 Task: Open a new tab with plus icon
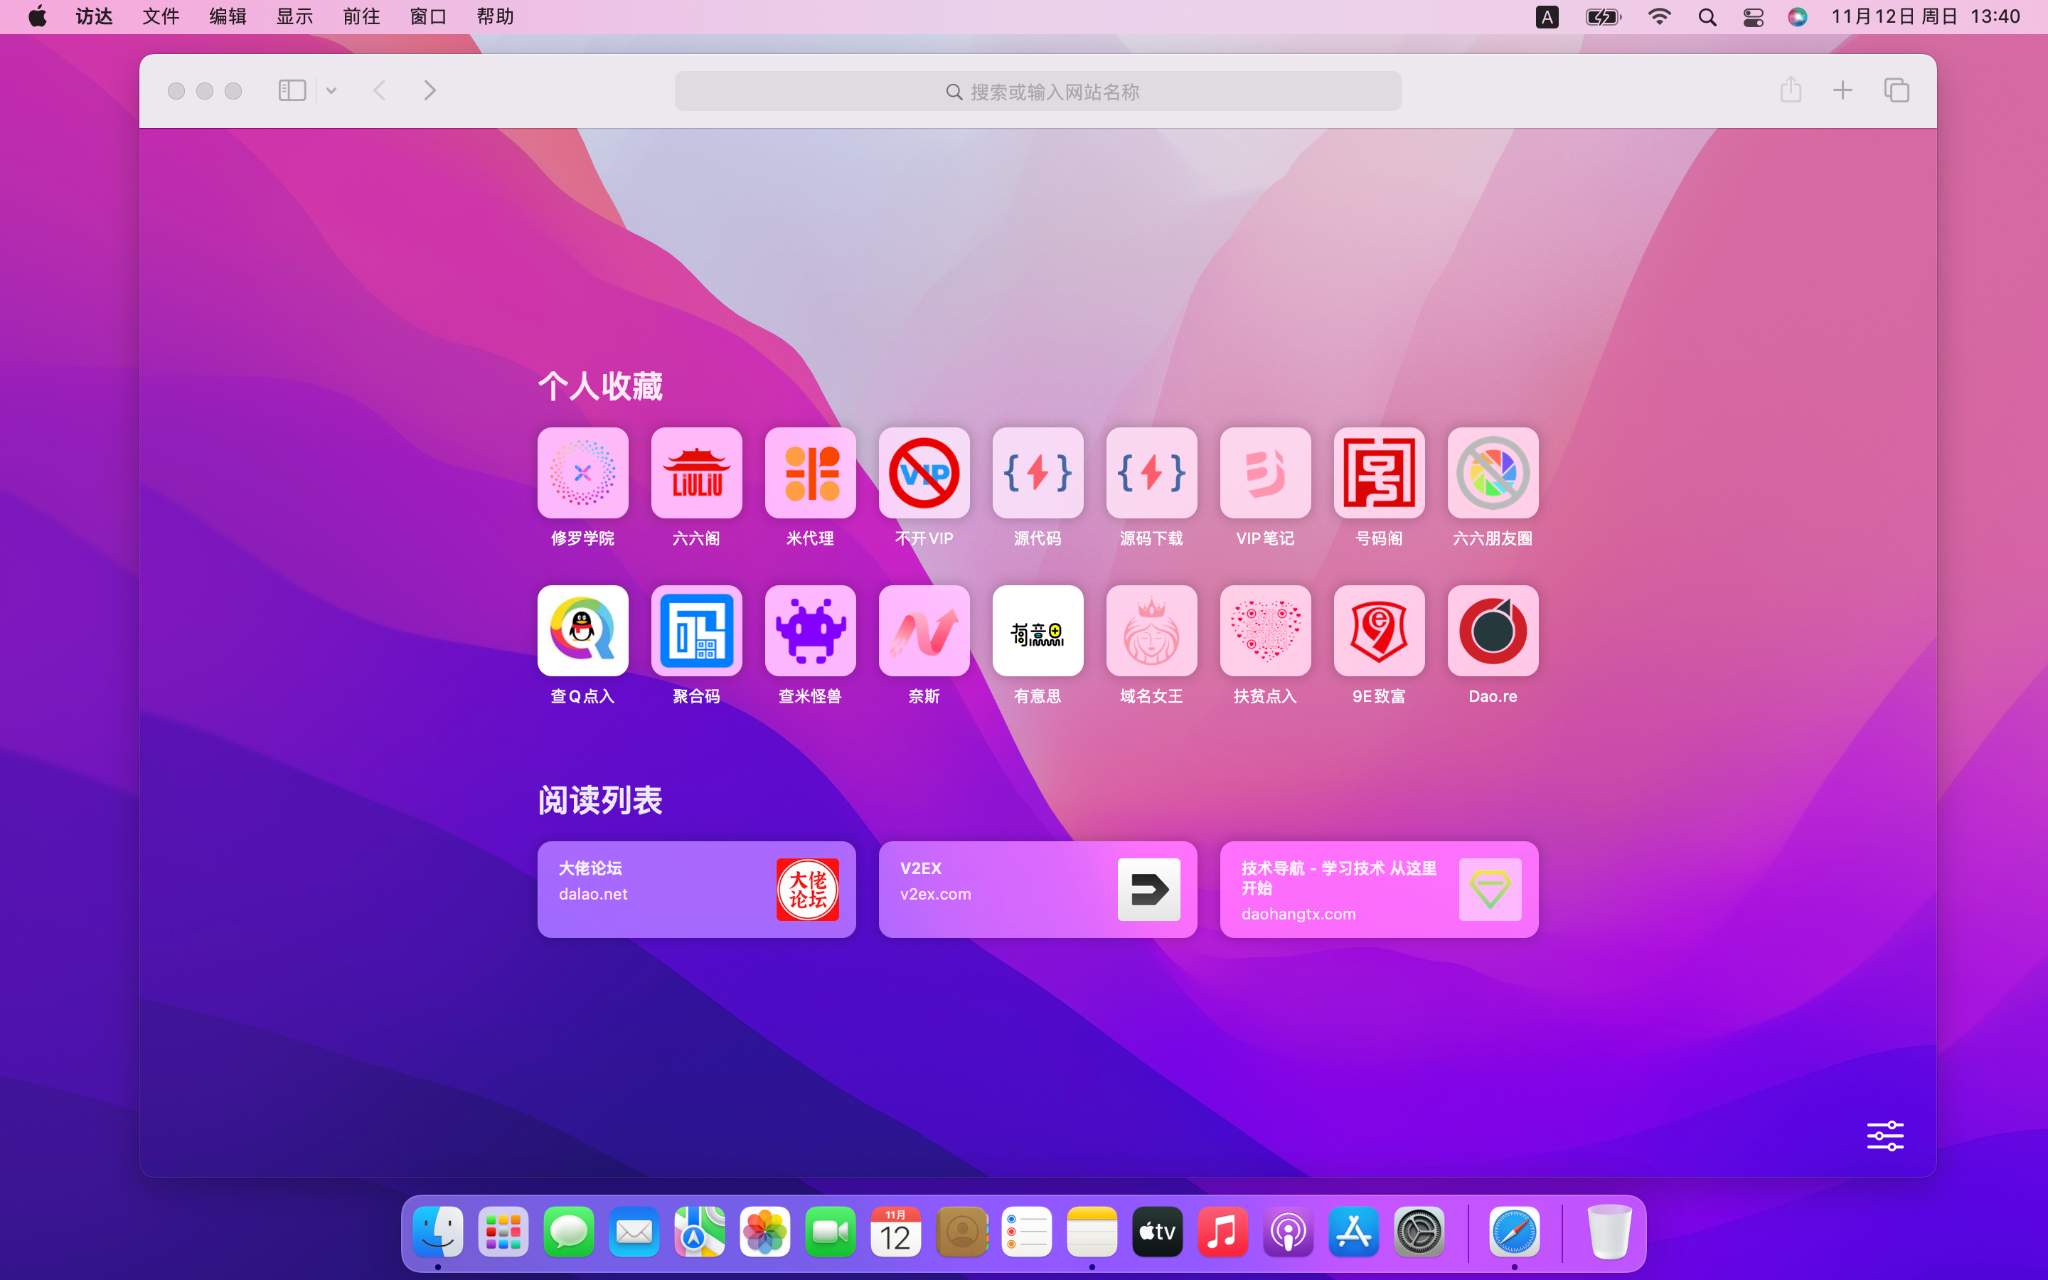pyautogui.click(x=1842, y=91)
